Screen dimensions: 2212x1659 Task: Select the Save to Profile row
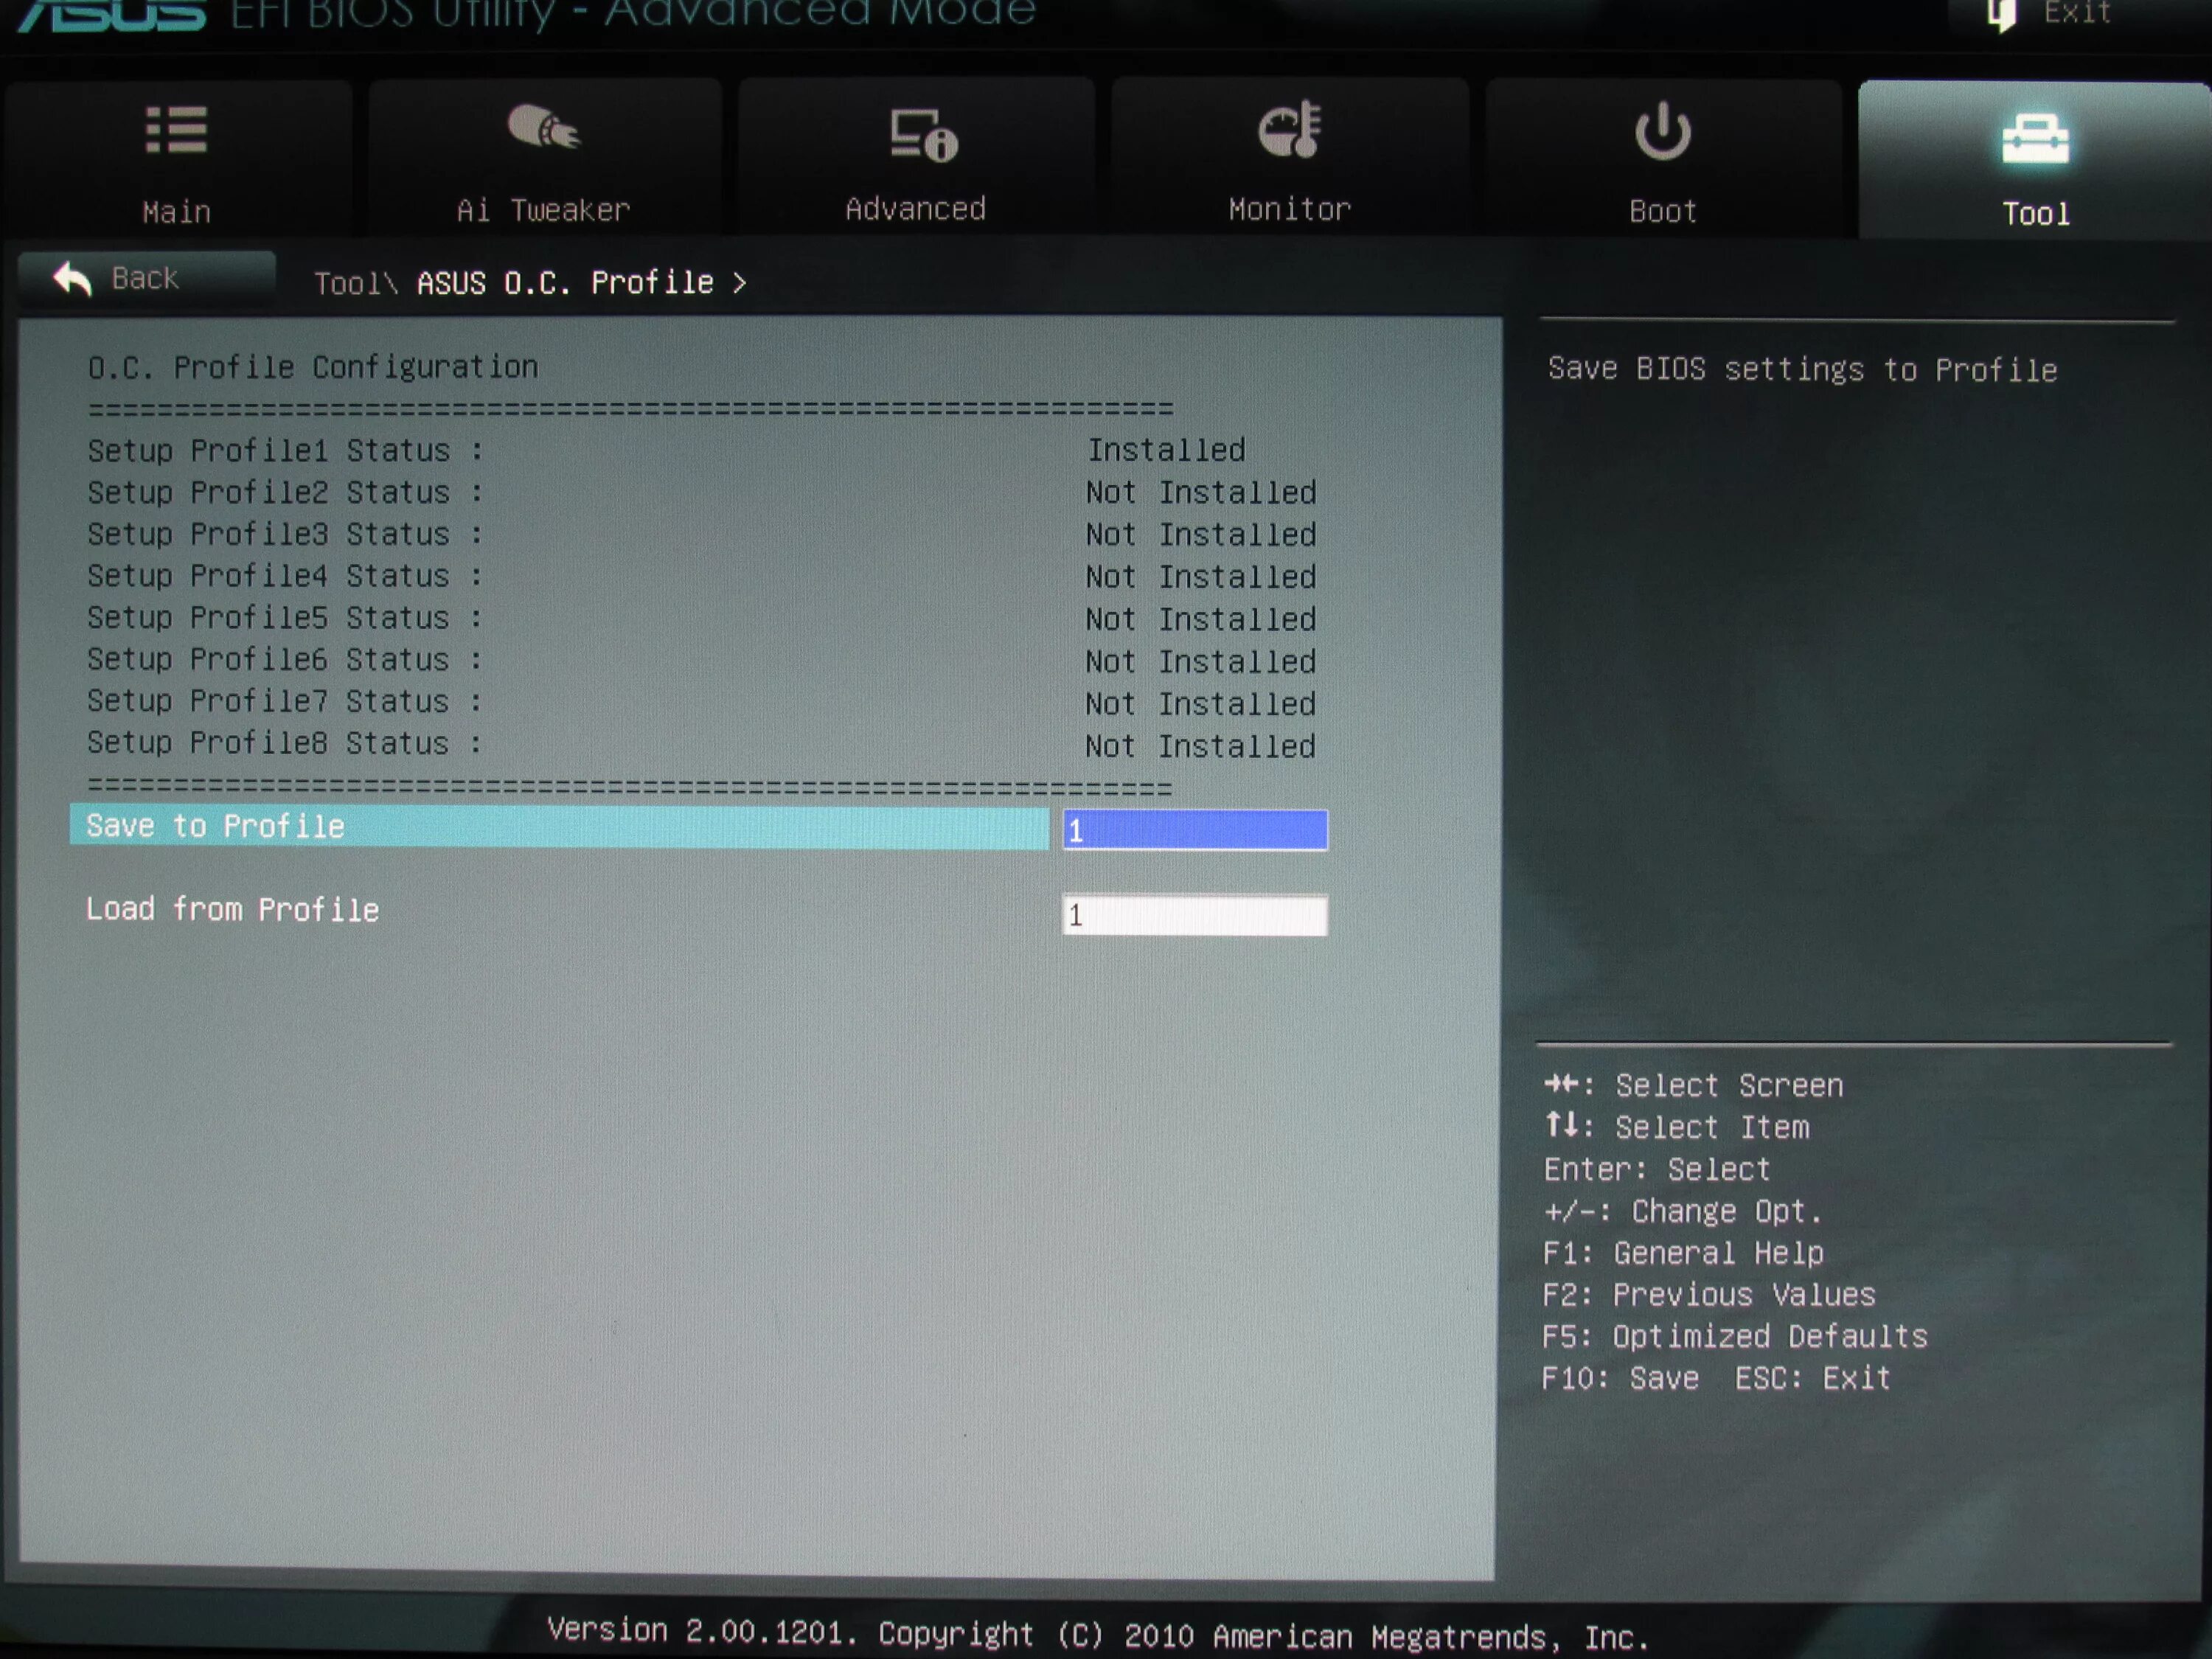click(x=559, y=827)
